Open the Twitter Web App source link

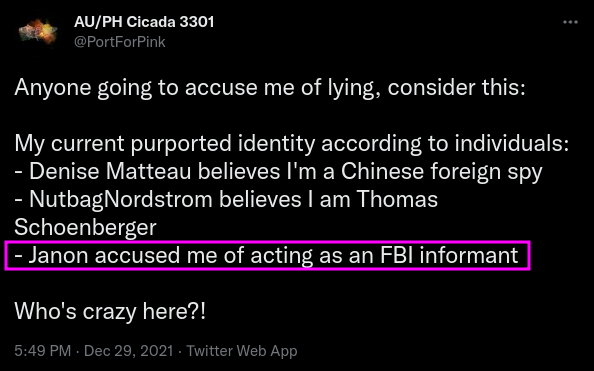242,351
